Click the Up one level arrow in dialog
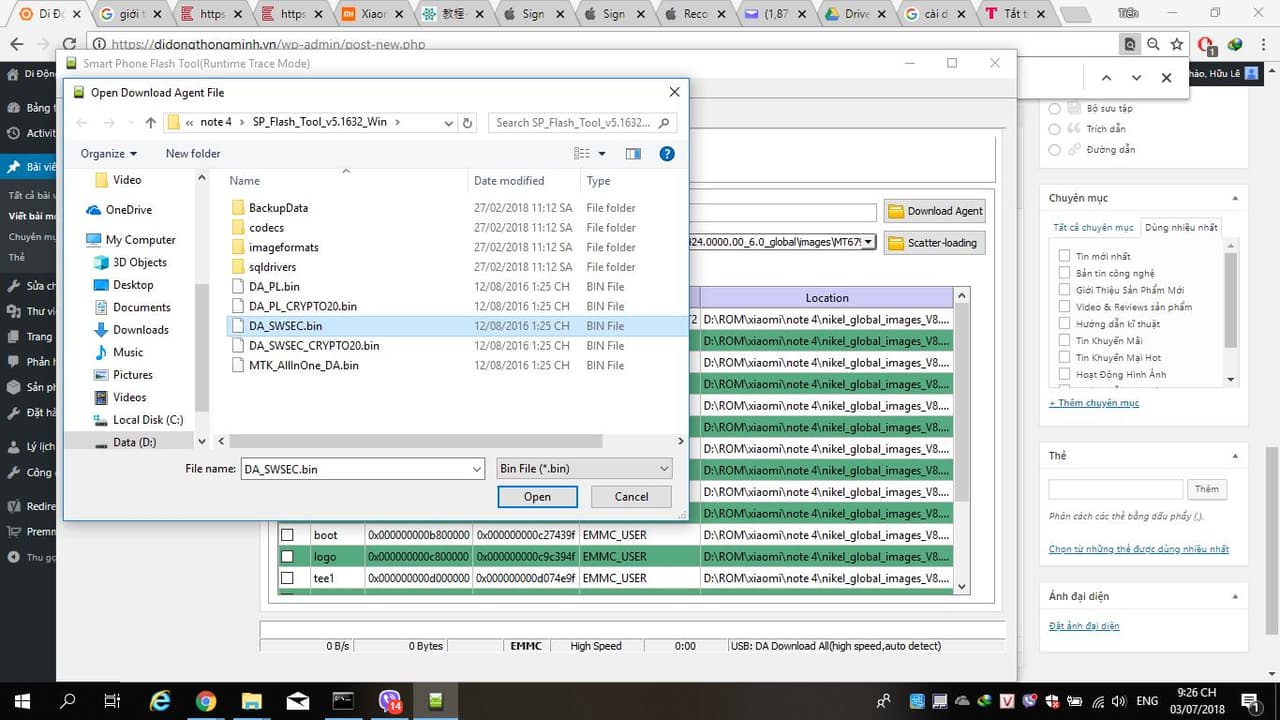Screen dimensions: 1280x720 (x=151, y=122)
